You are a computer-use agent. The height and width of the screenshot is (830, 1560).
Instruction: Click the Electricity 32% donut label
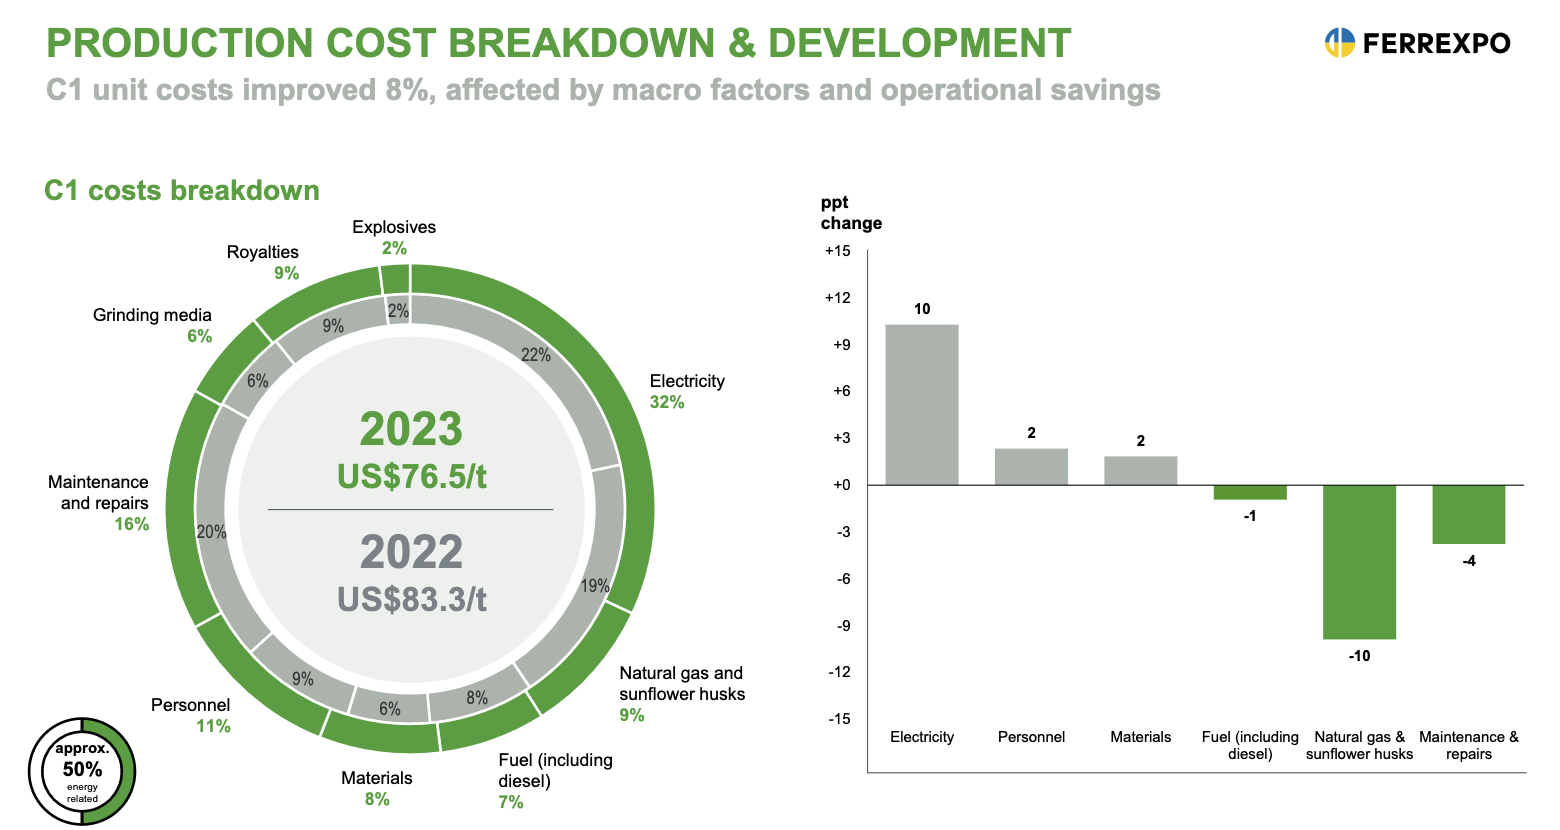point(686,391)
